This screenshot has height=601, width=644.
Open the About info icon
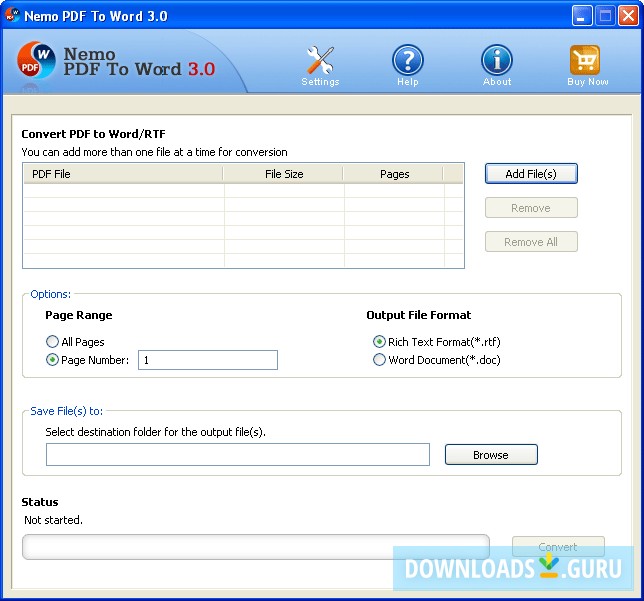(497, 60)
